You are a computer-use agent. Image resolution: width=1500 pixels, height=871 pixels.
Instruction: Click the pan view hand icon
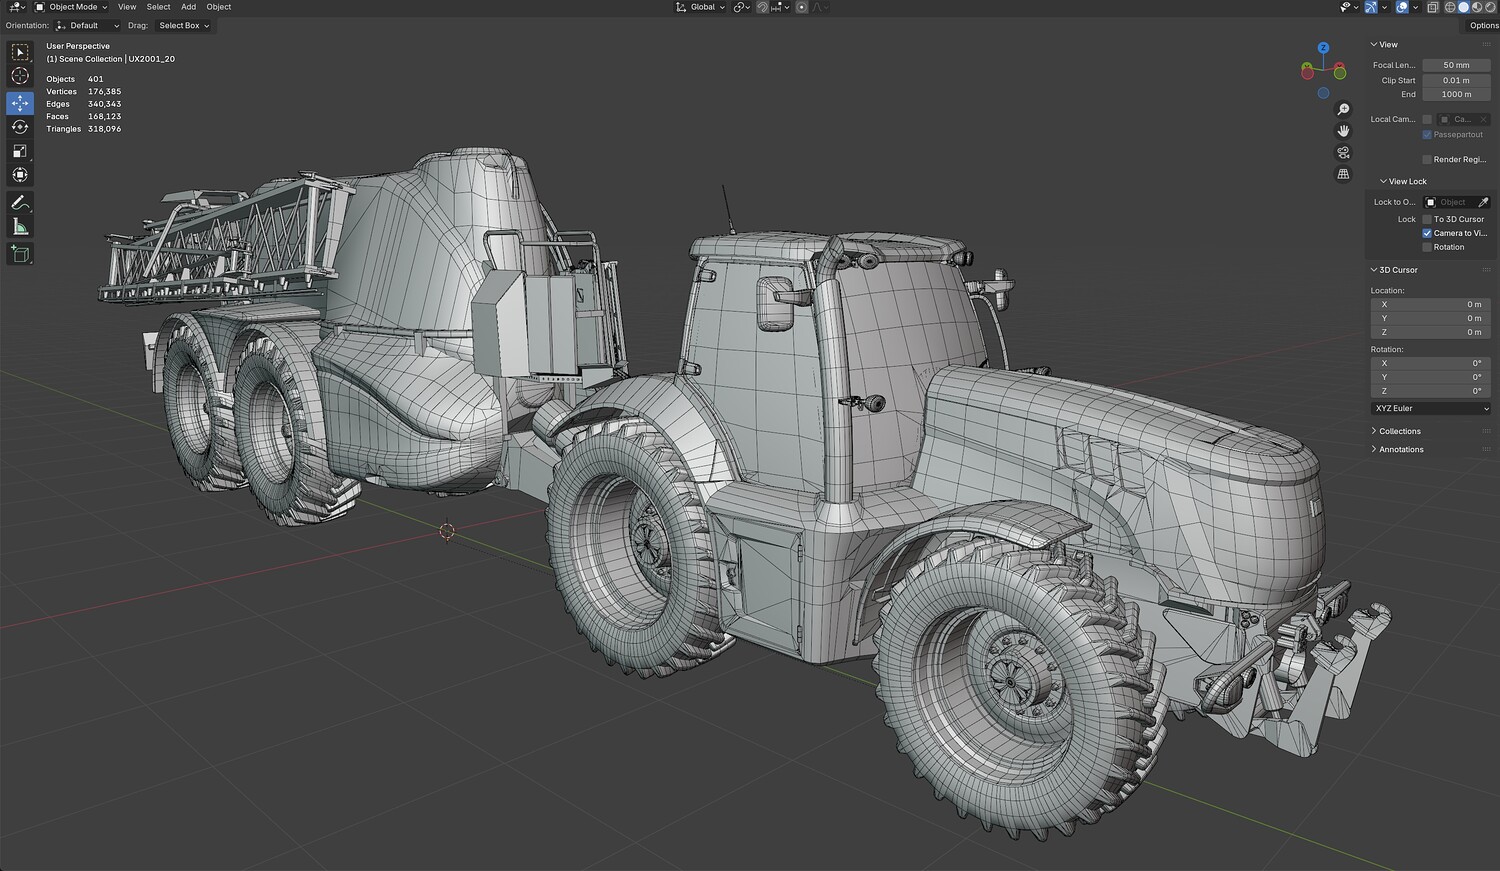1344,131
